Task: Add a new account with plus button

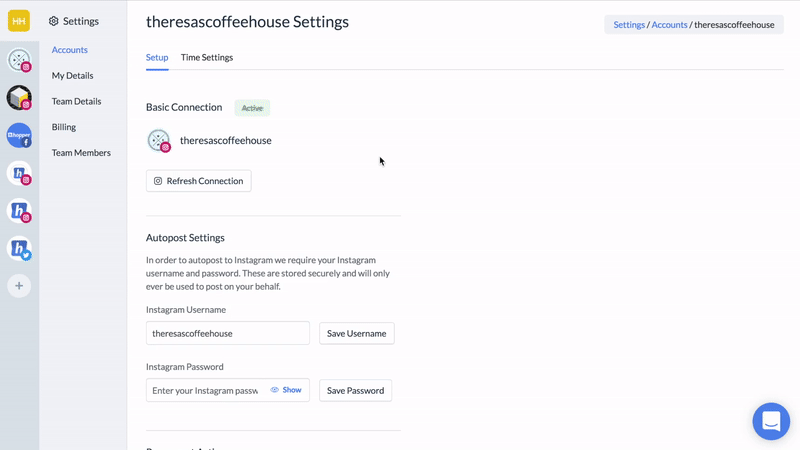Action: tap(19, 286)
